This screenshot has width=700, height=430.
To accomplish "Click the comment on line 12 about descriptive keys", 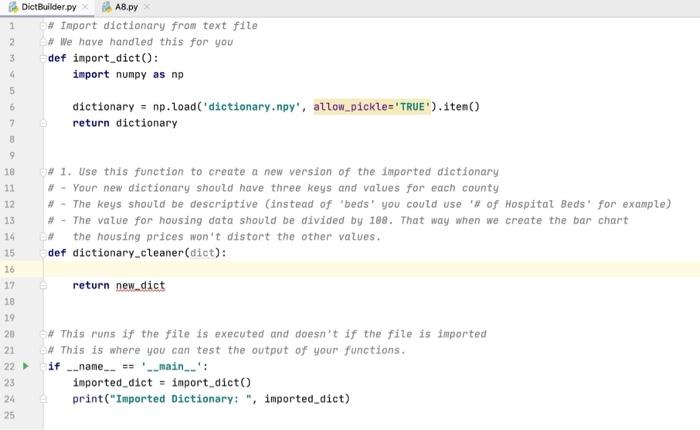I will (x=359, y=204).
